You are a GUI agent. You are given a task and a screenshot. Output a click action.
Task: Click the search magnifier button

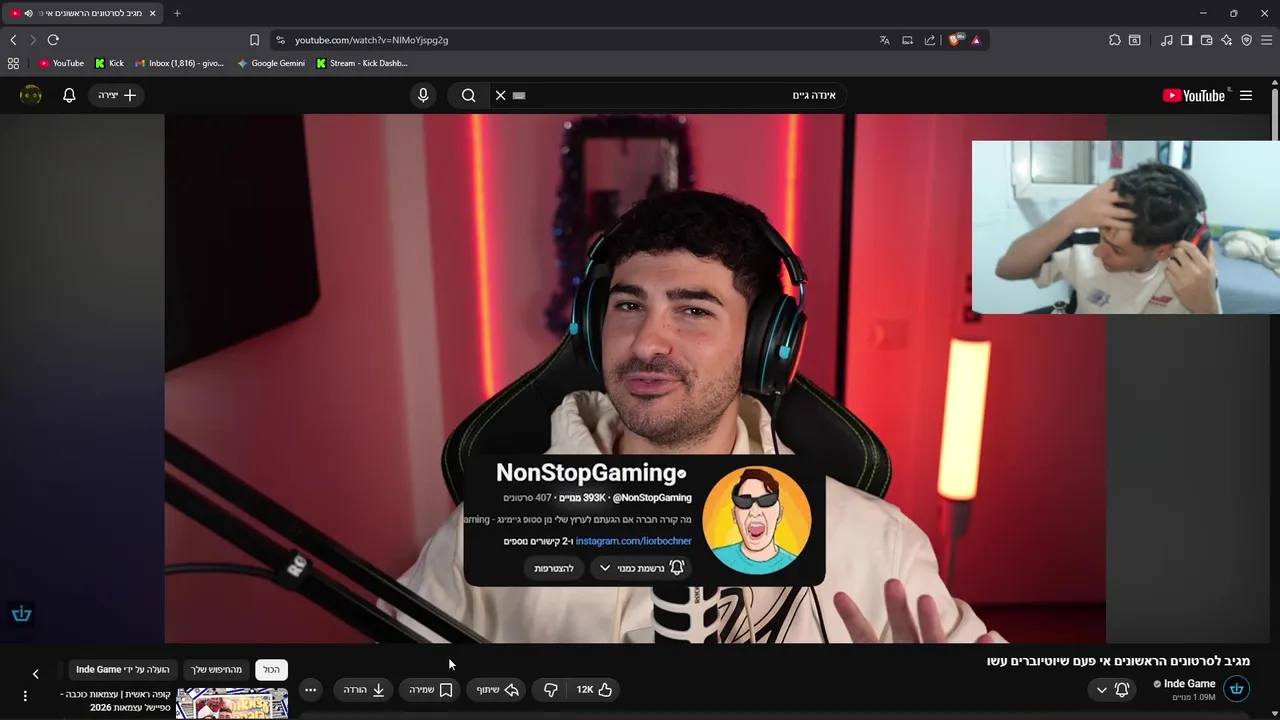[x=468, y=95]
